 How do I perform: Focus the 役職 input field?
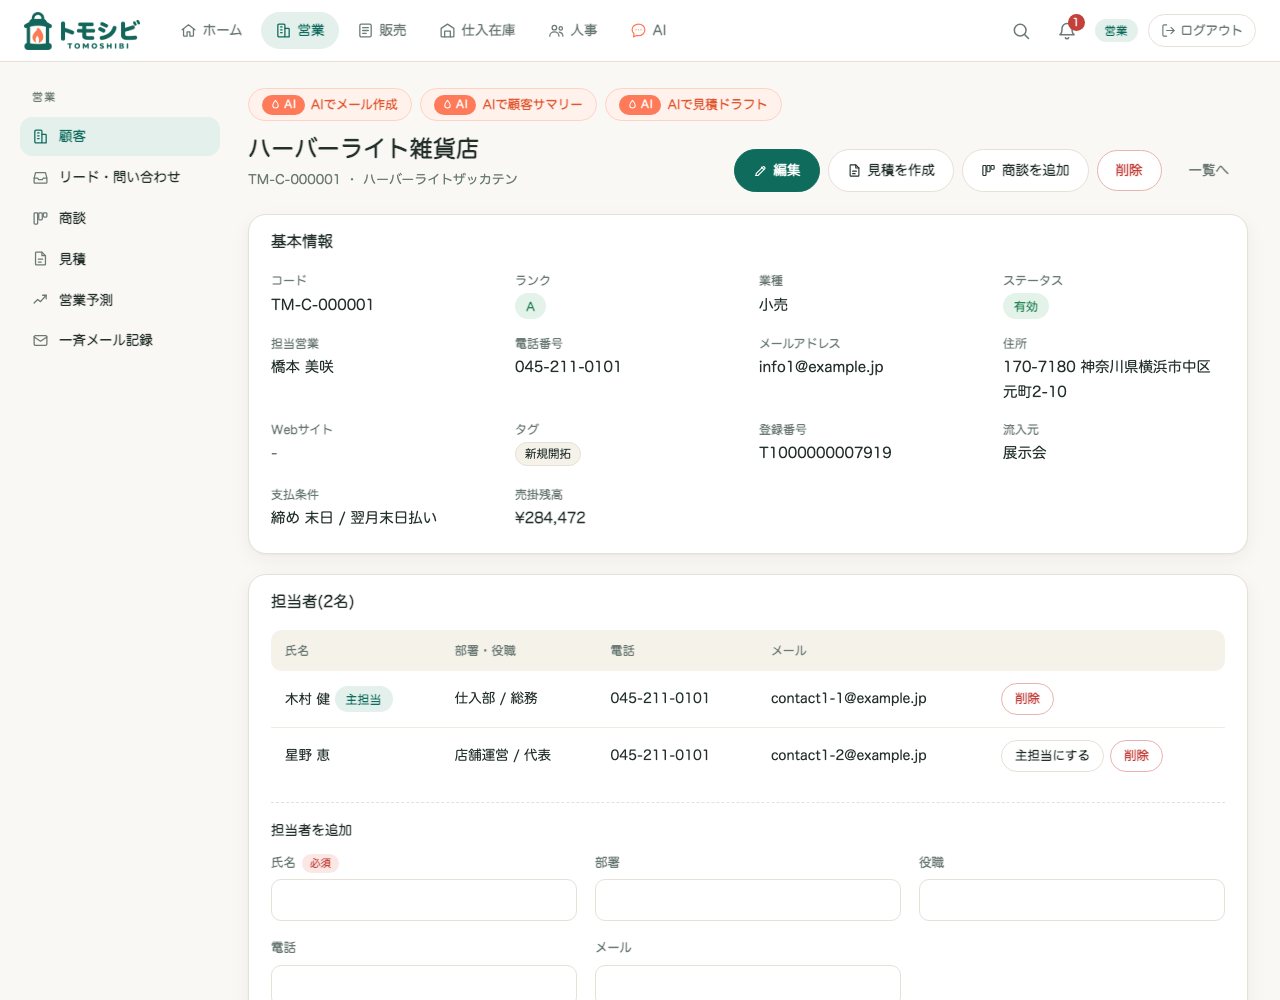[1072, 900]
